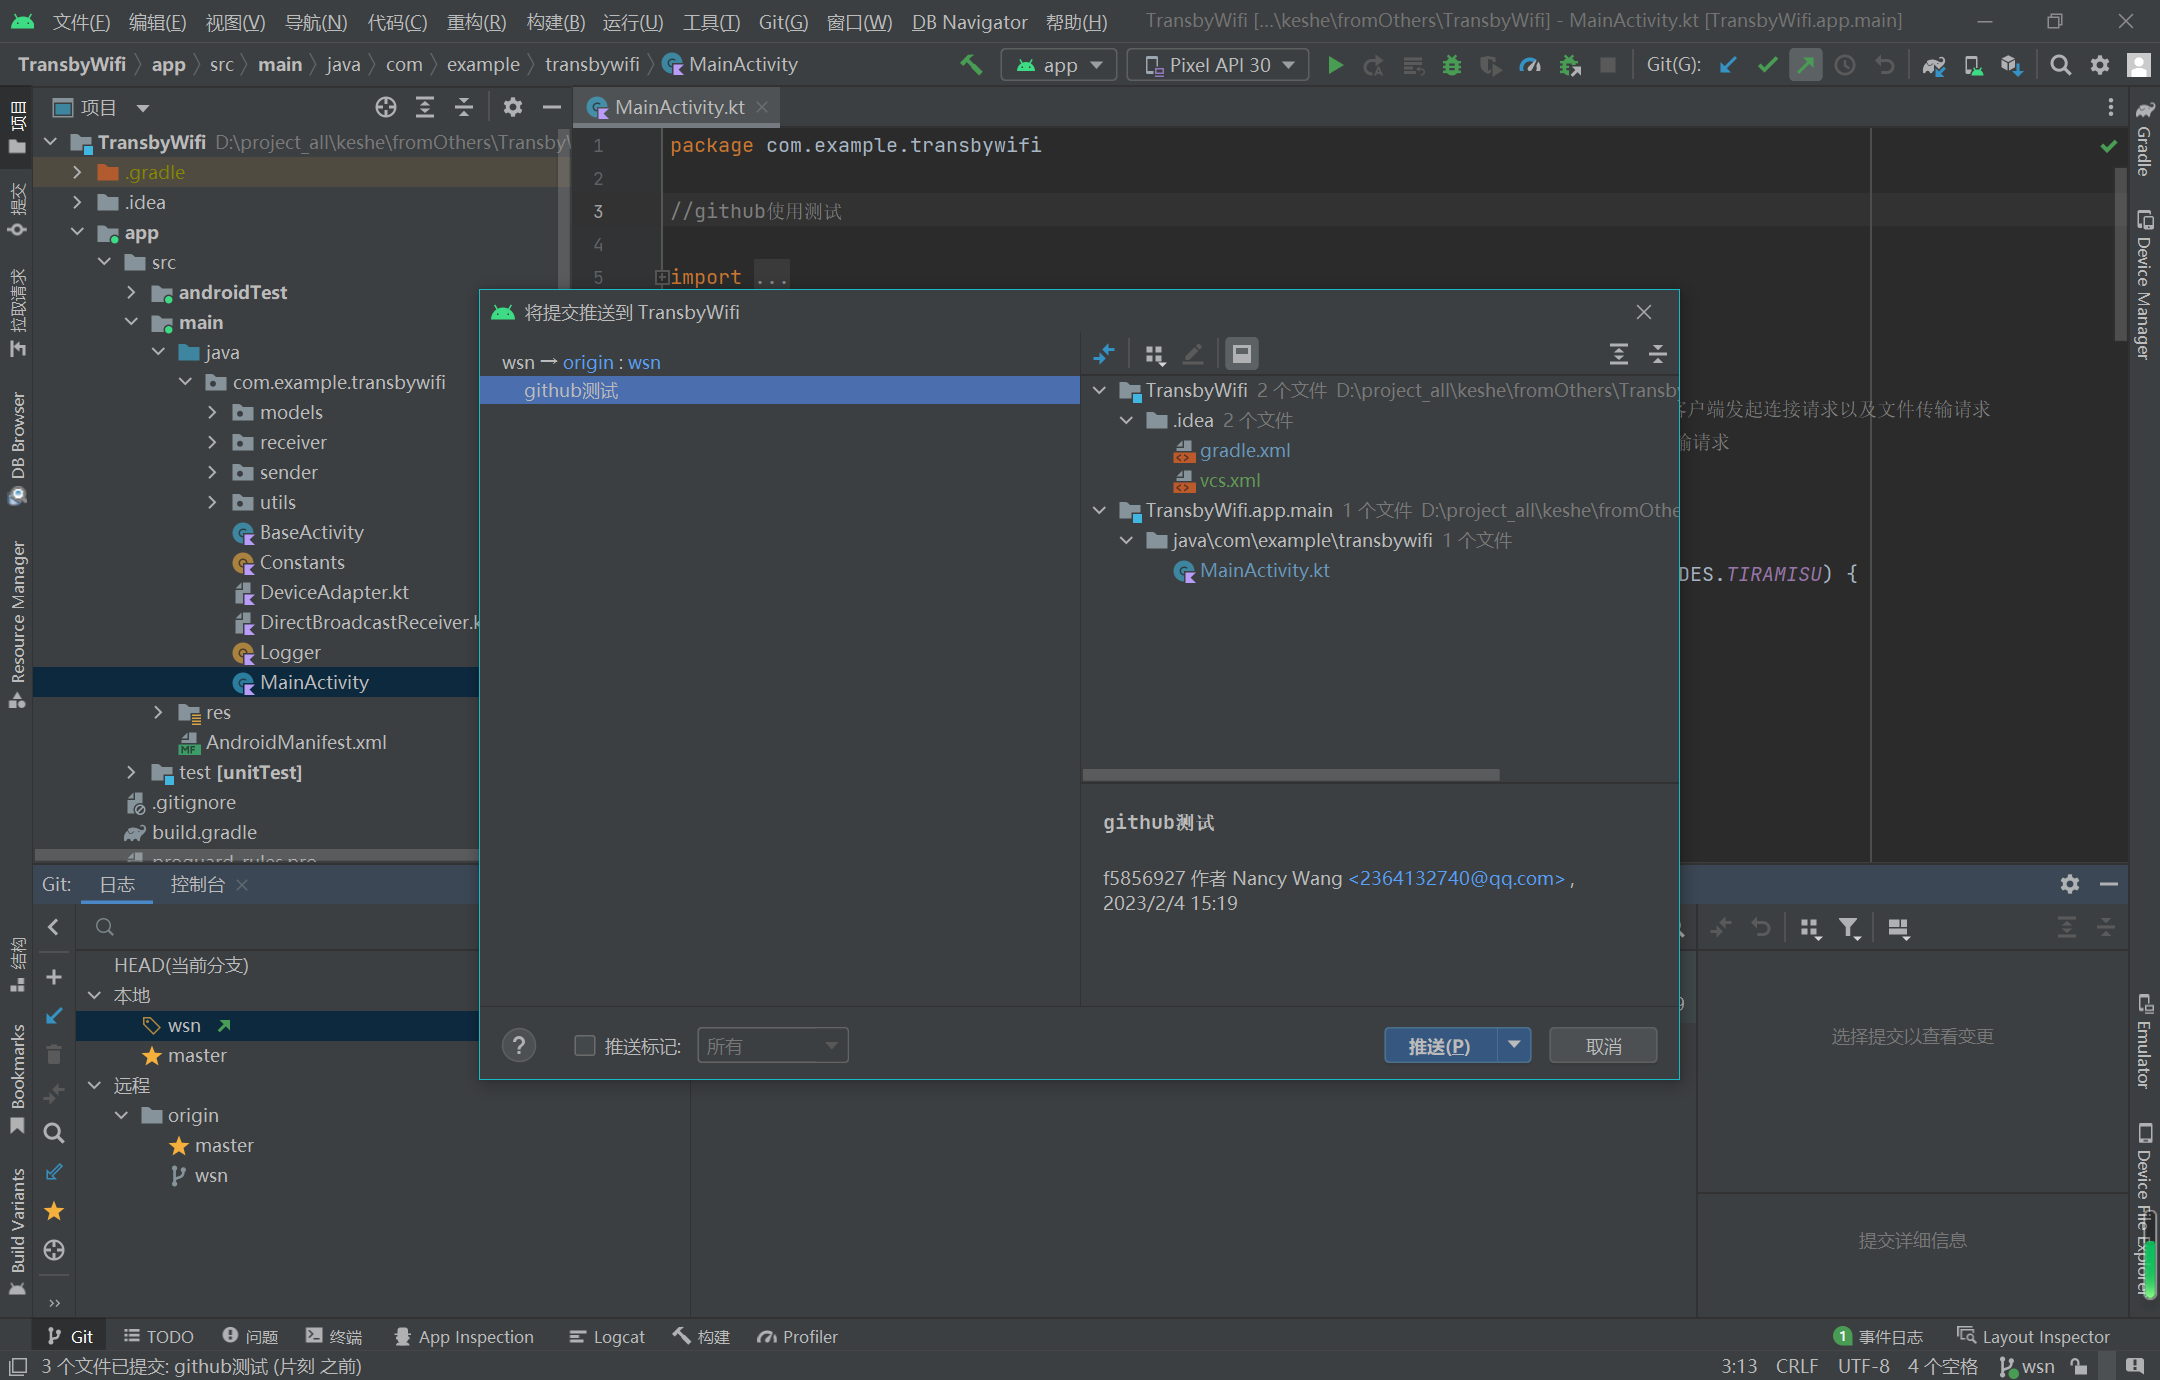Click the 取消 button
This screenshot has height=1380, width=2160.
(x=1603, y=1046)
